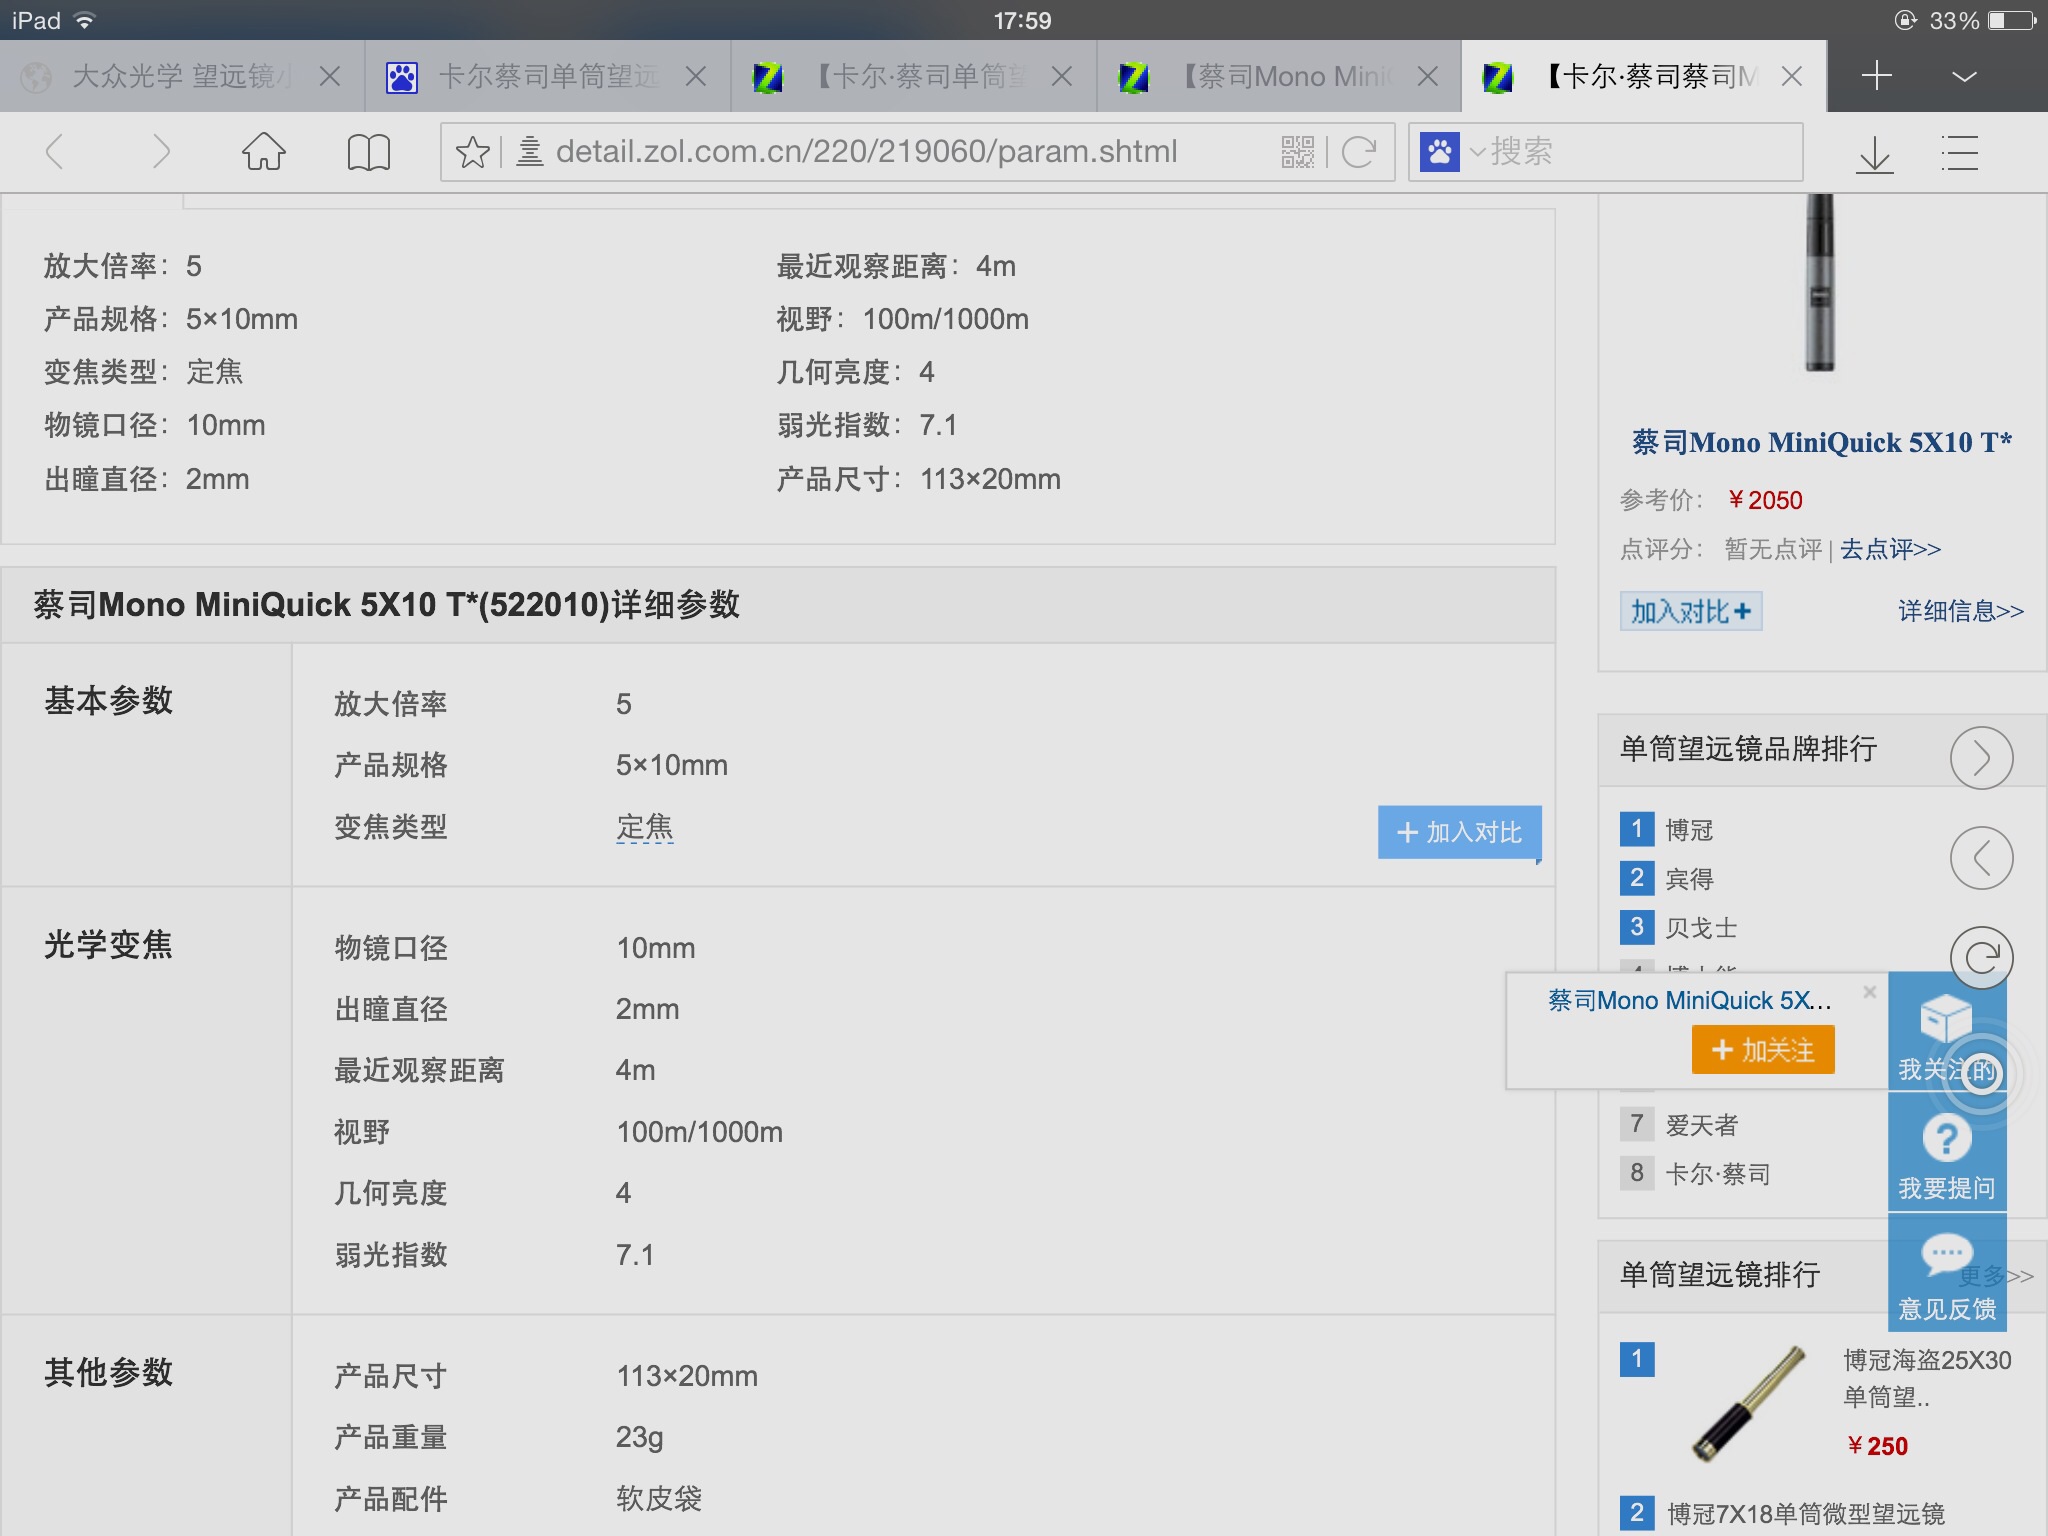Screen dimensions: 2048x1536
Task: Tap the assistive touch floating circle
Action: pyautogui.click(x=1981, y=1073)
